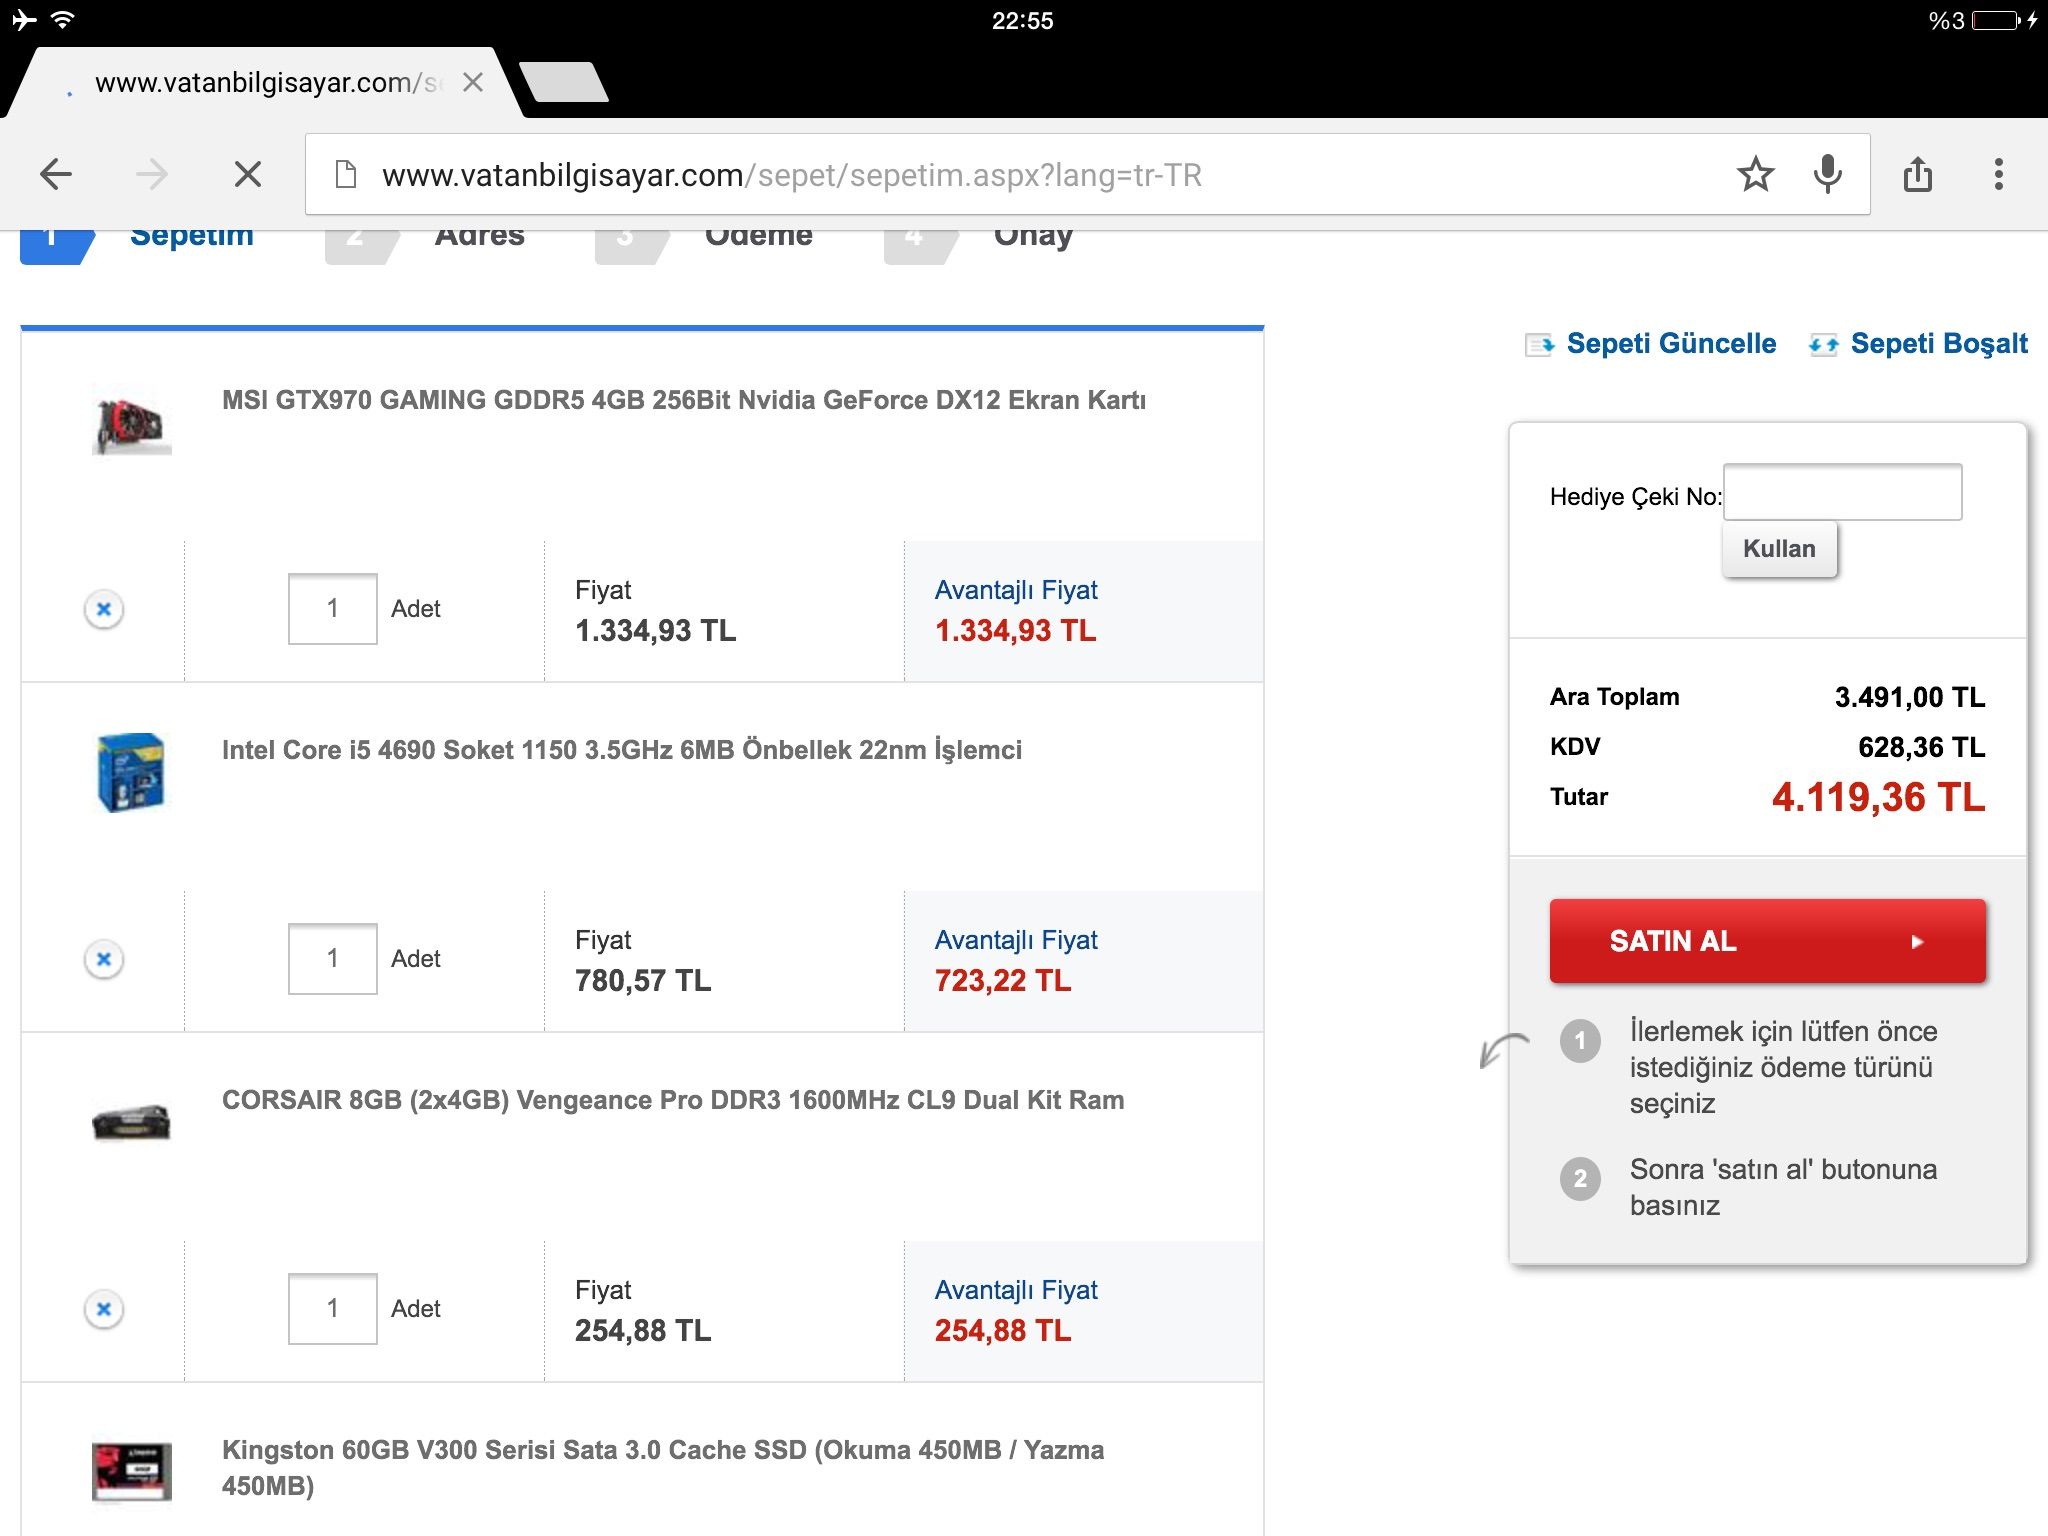
Task: Focus the Hediye Çeki No field
Action: (1842, 492)
